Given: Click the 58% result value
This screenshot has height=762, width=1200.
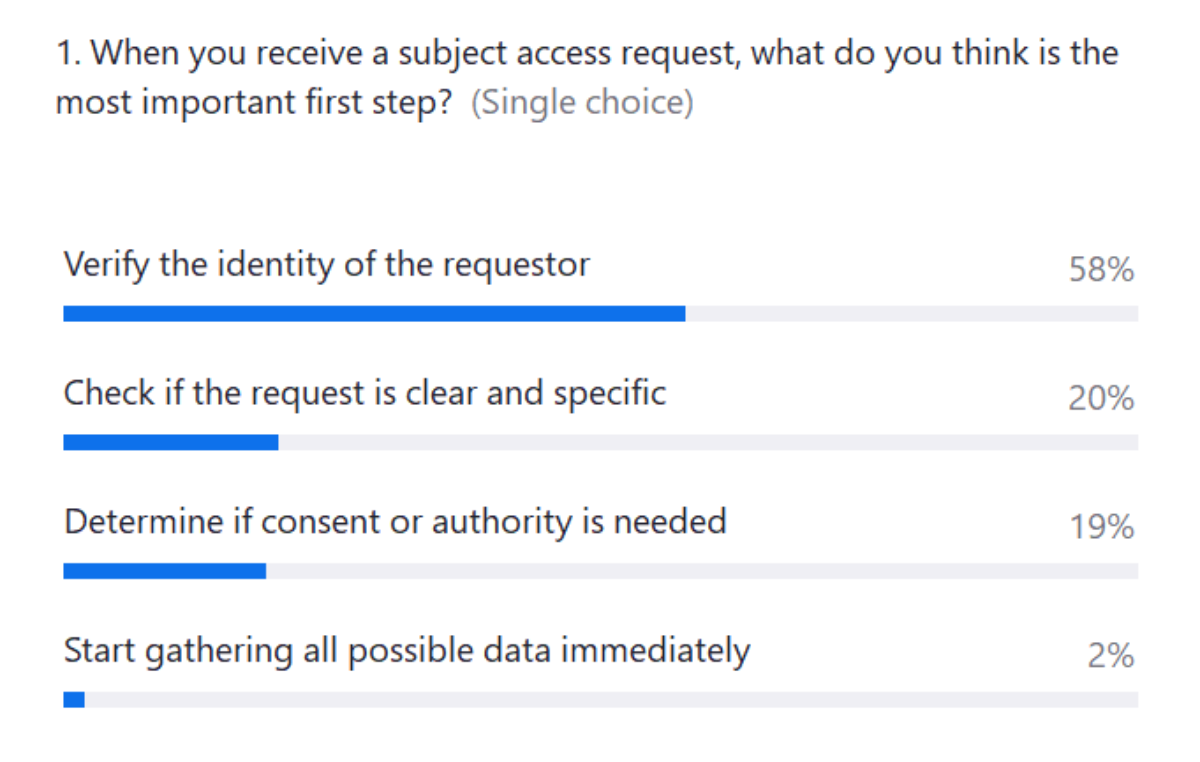Looking at the screenshot, I should (x=1101, y=269).
